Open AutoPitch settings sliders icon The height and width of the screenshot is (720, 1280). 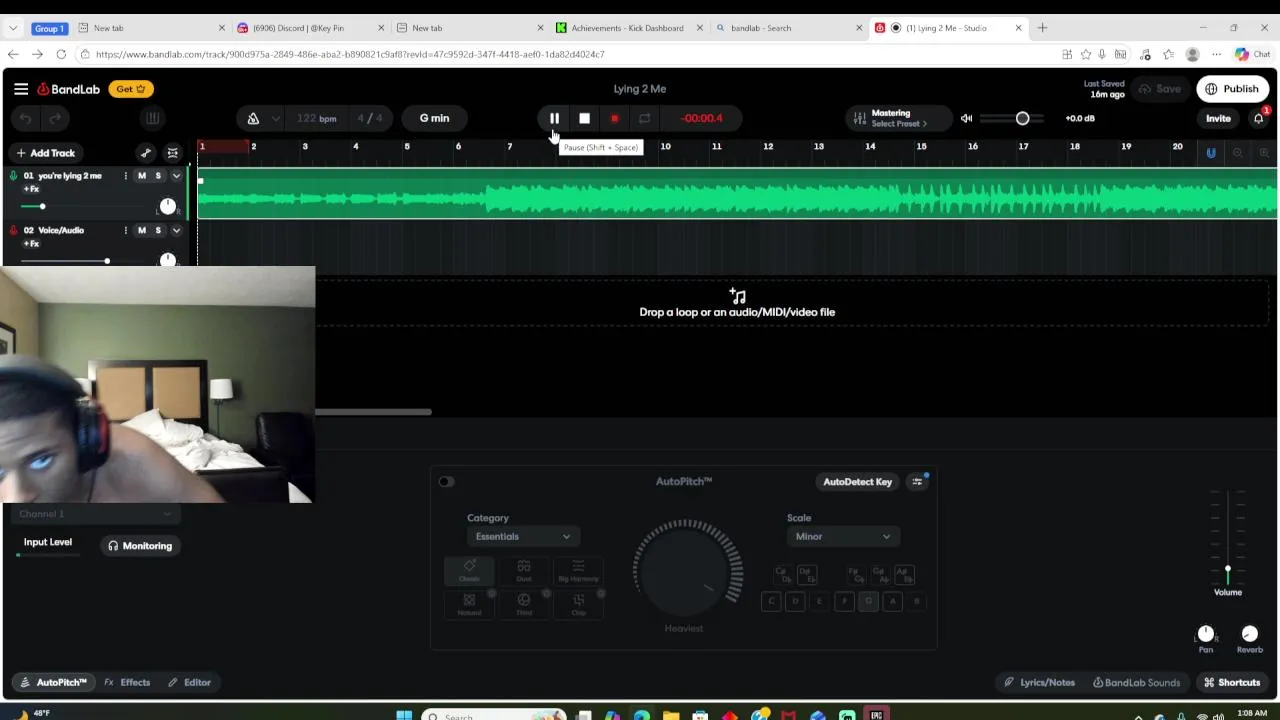click(917, 482)
